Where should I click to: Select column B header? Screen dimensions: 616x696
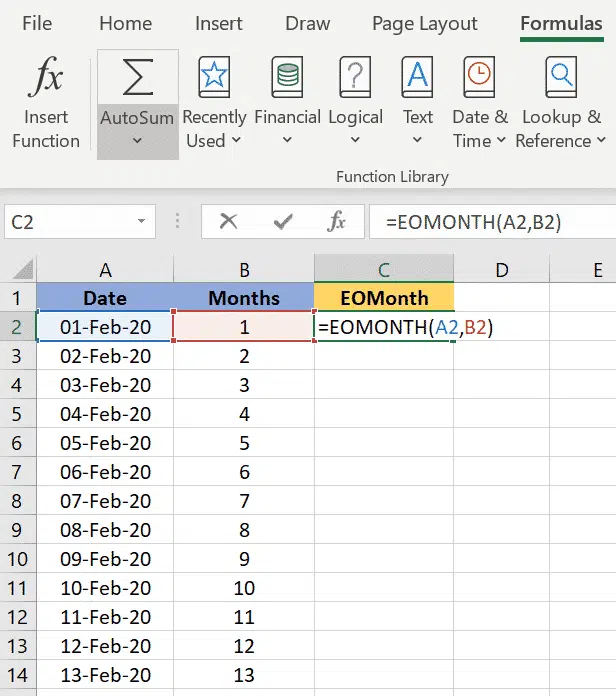click(244, 269)
